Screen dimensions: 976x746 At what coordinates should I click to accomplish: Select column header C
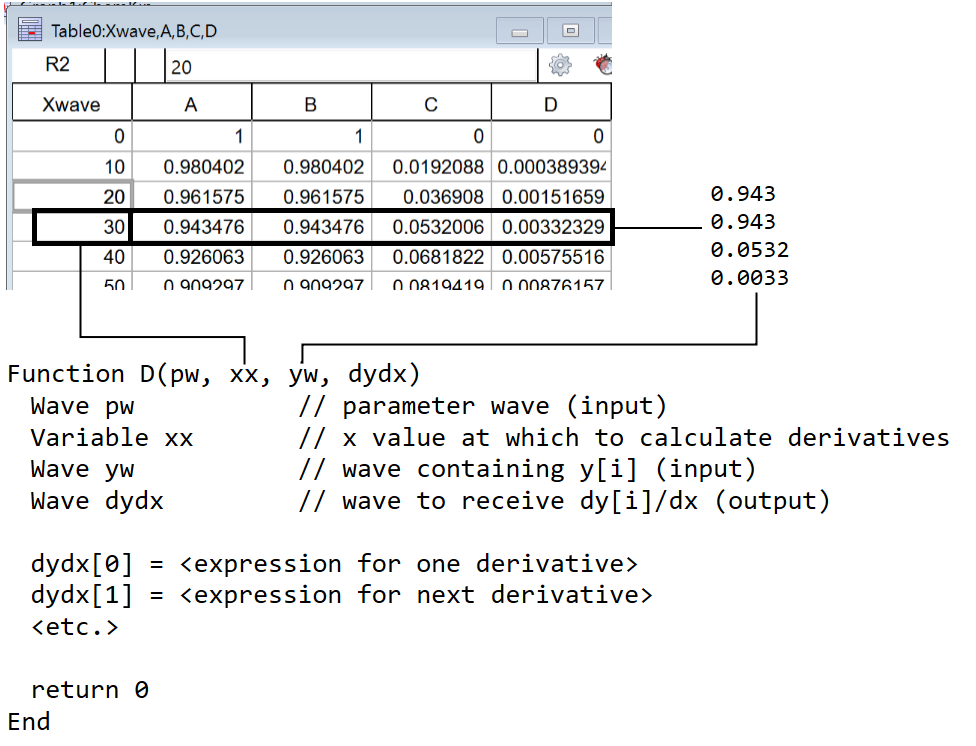[431, 104]
